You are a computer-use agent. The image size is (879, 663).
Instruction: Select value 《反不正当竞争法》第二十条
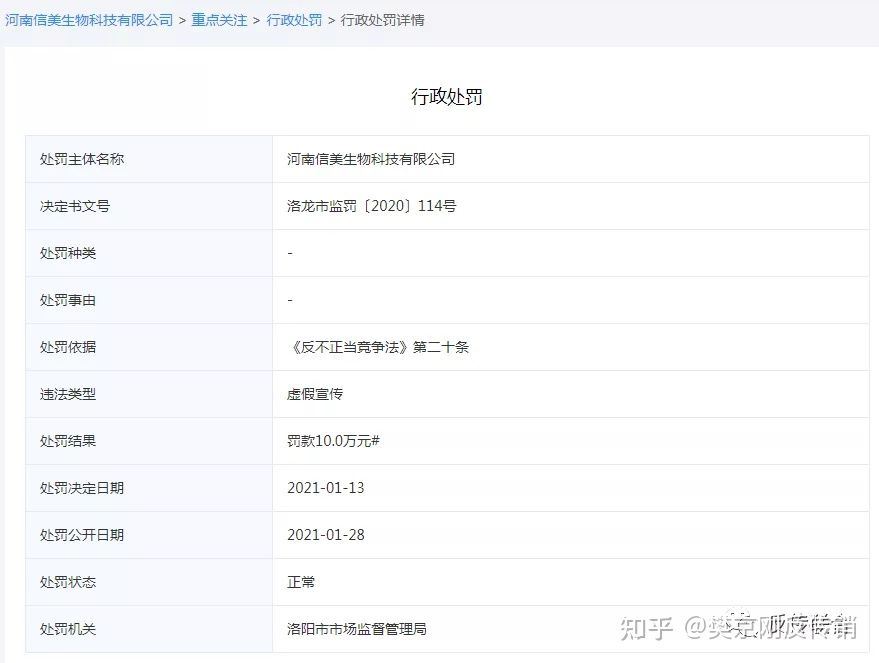[x=378, y=347]
